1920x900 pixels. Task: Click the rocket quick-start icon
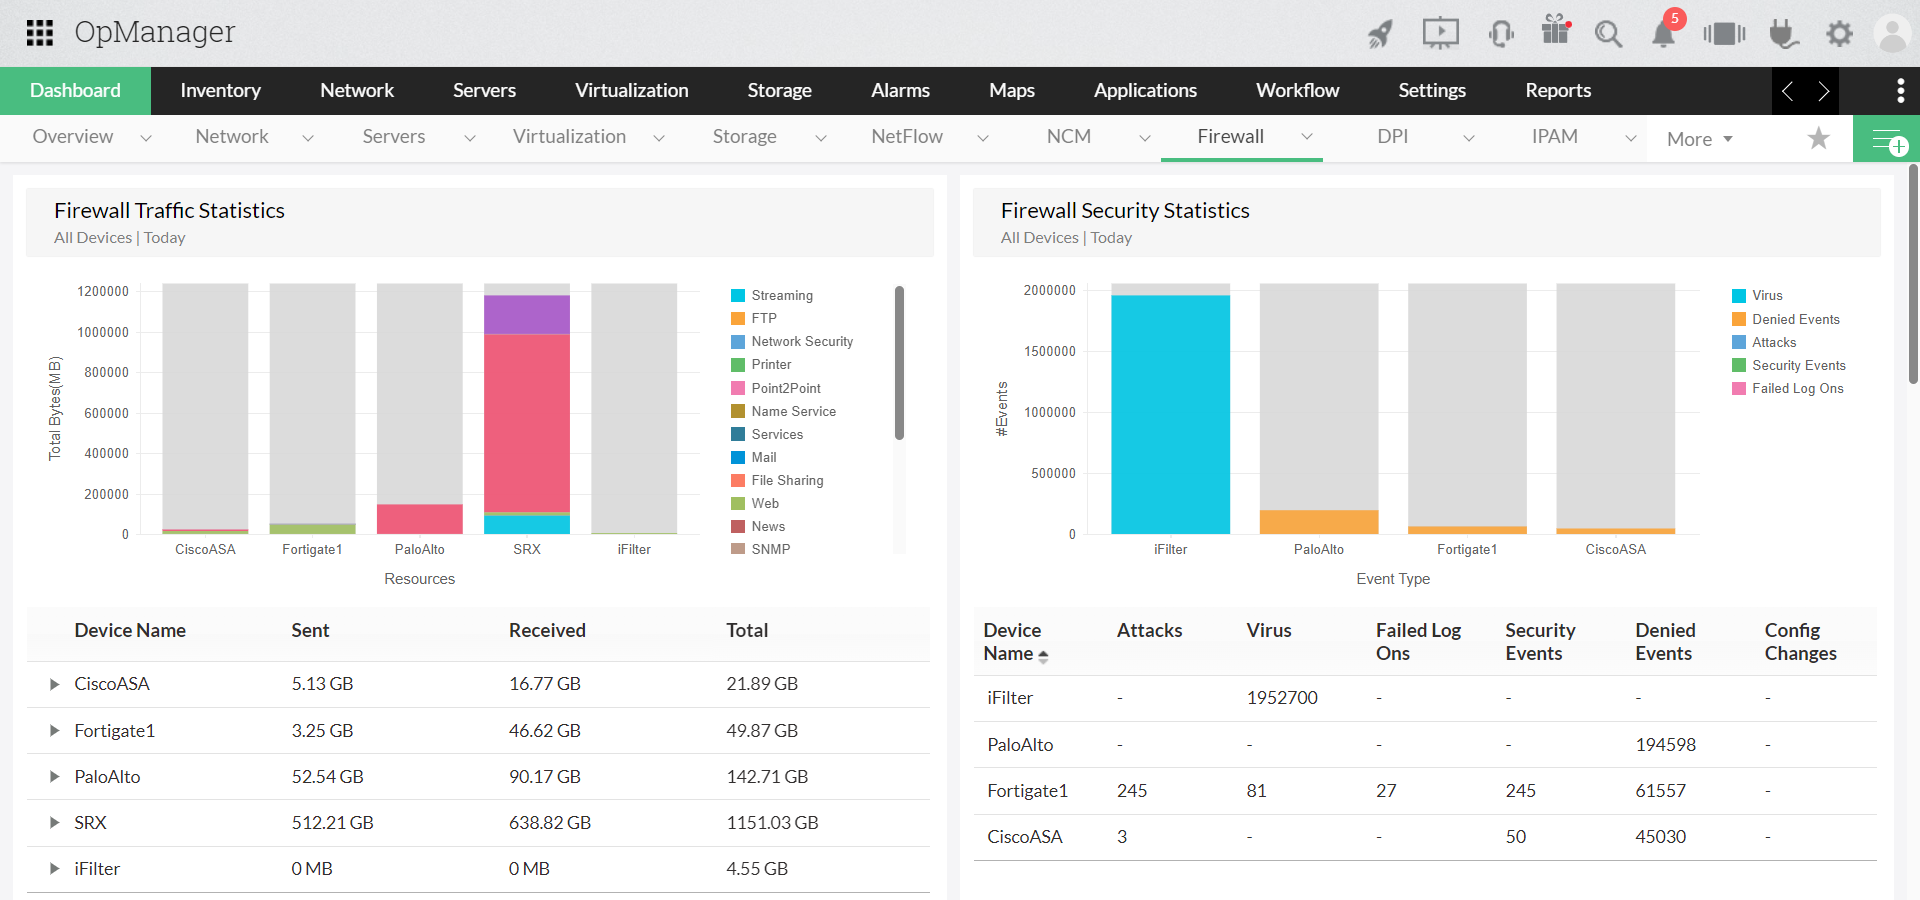click(1381, 34)
